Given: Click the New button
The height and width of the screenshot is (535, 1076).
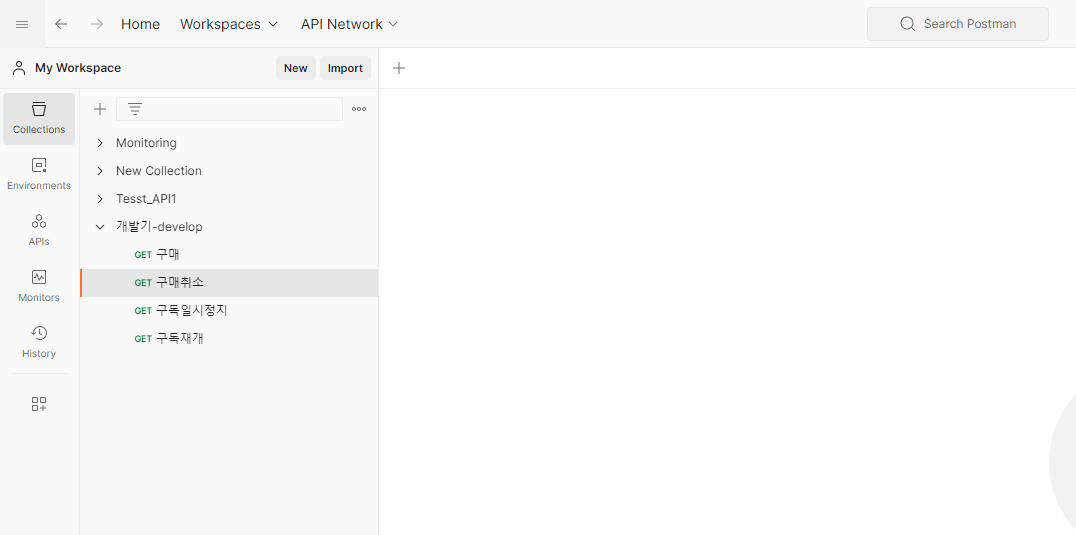Looking at the screenshot, I should [296, 68].
